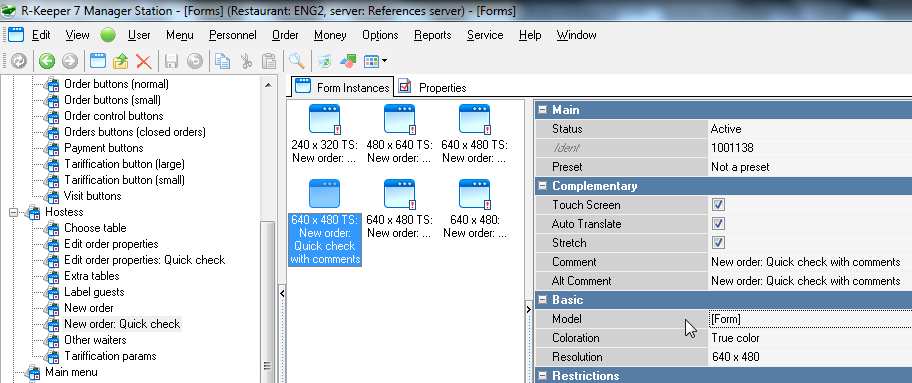Select Order buttons (normal) tree item
This screenshot has height=383, width=912.
coord(116,84)
